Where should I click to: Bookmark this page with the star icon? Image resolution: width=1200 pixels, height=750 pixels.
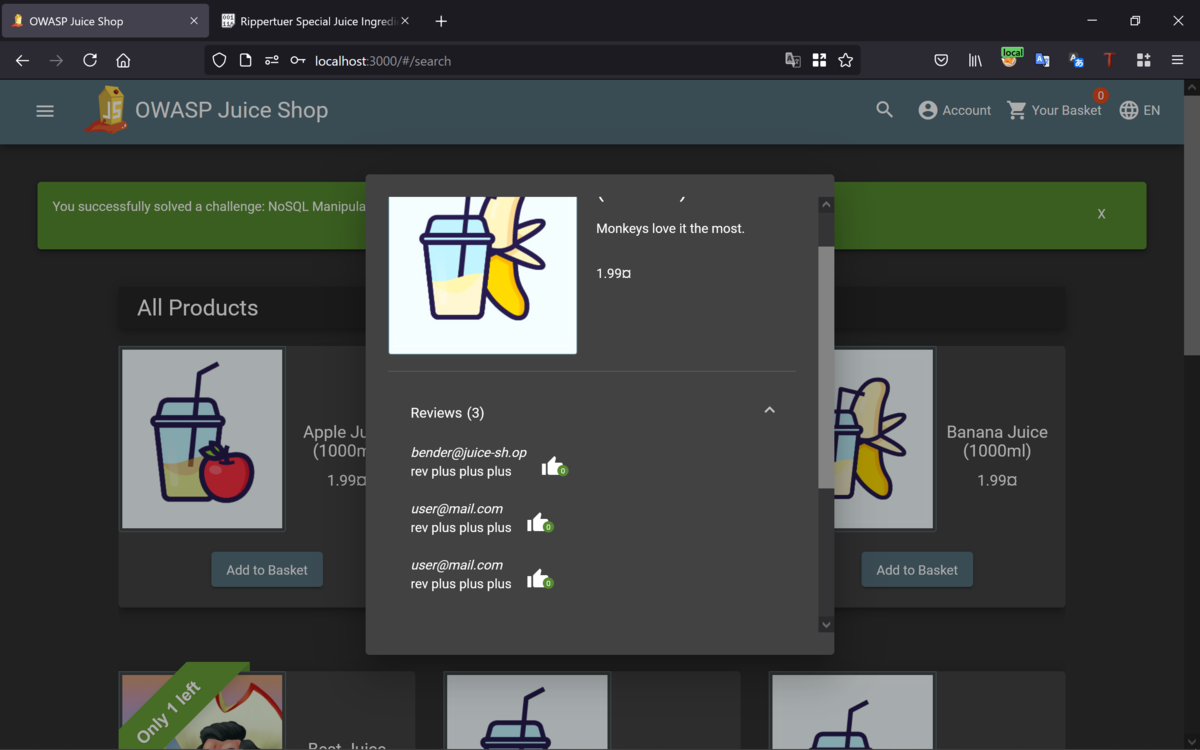(845, 60)
